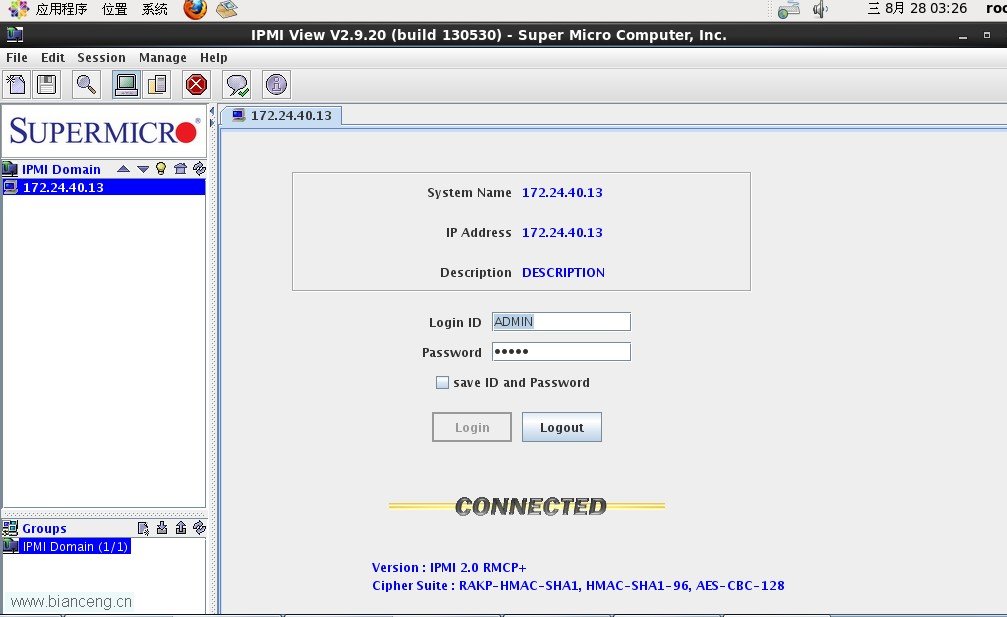The image size is (1007, 617).
Task: Click the house icon in IPMI Domain header
Action: pyautogui.click(x=180, y=169)
